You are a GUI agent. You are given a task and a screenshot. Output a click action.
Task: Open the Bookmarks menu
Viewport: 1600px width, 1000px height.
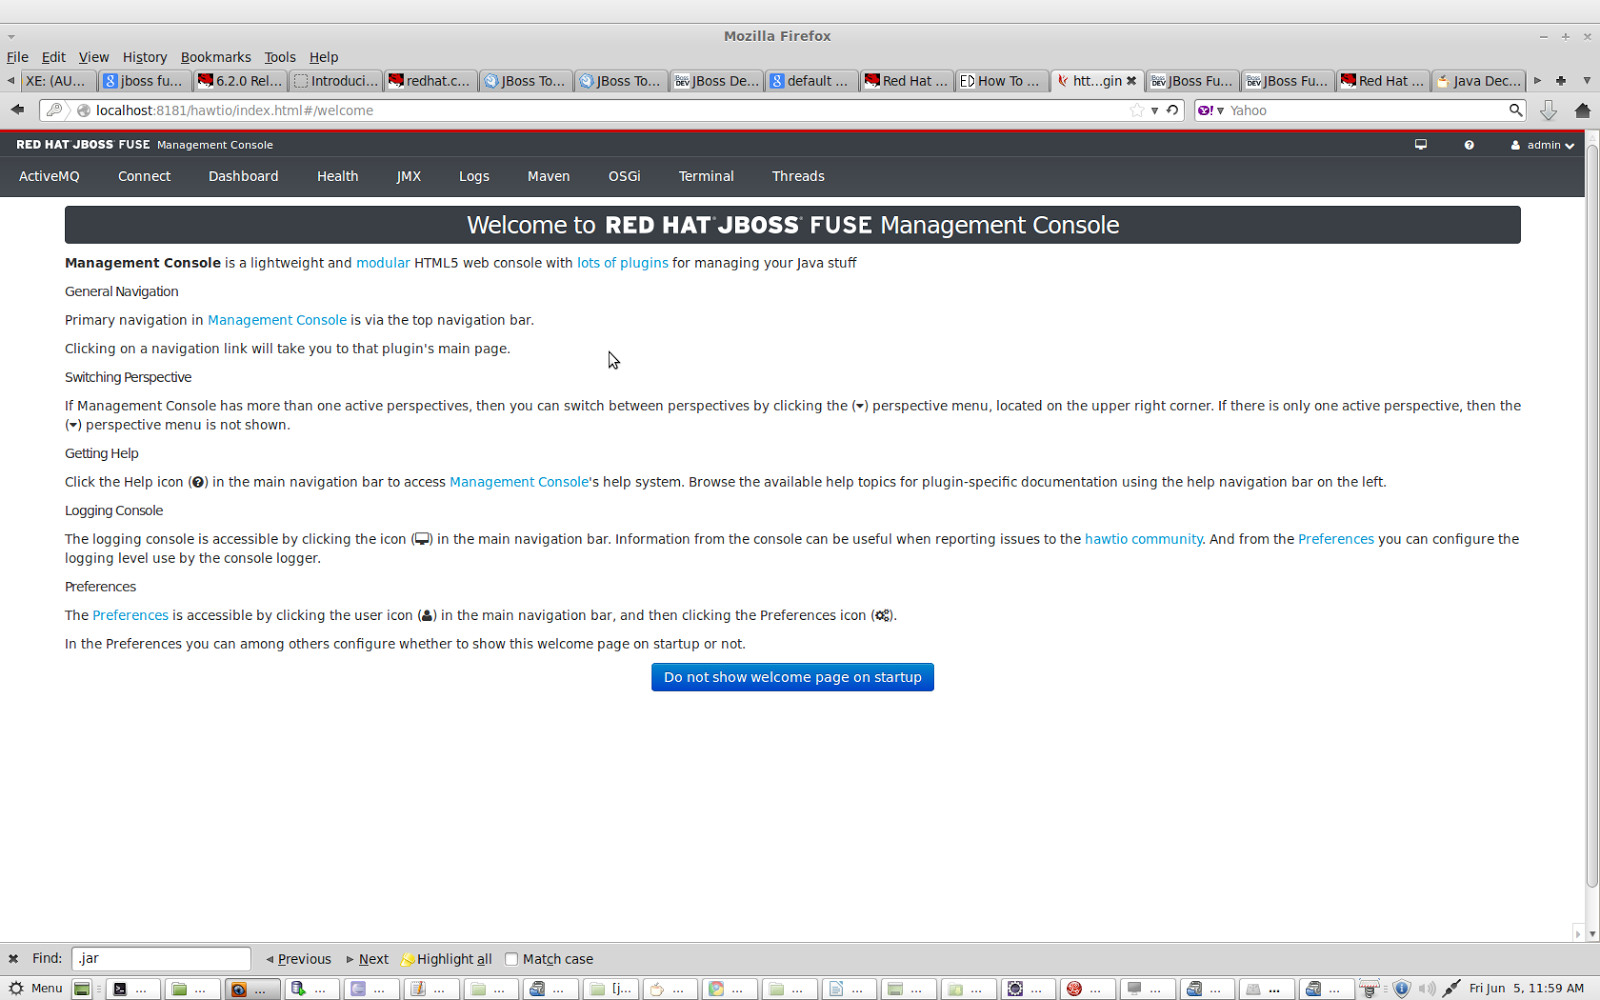(216, 57)
